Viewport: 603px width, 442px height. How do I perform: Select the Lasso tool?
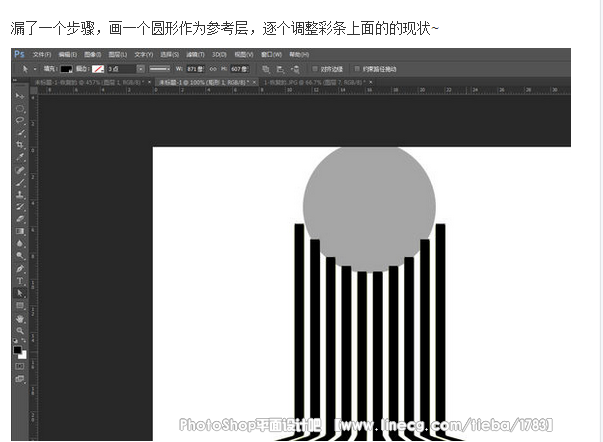[20, 120]
